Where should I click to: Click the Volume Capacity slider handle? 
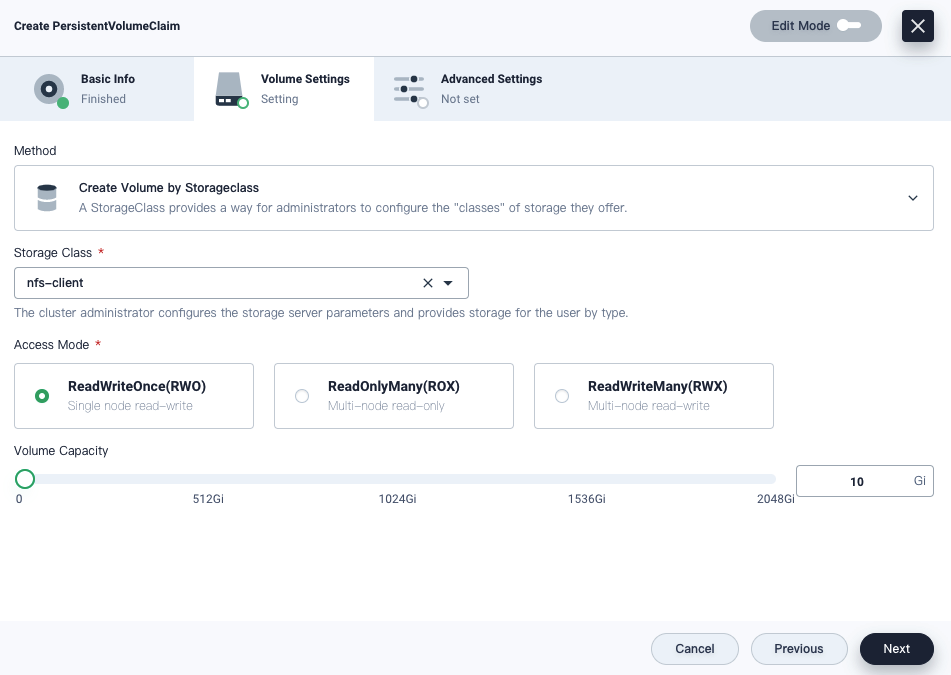click(25, 479)
